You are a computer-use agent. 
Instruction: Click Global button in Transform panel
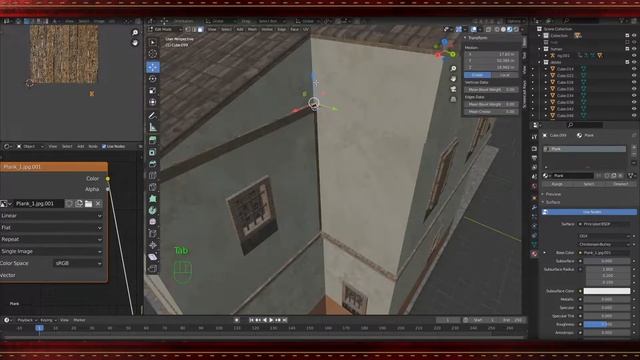click(477, 75)
